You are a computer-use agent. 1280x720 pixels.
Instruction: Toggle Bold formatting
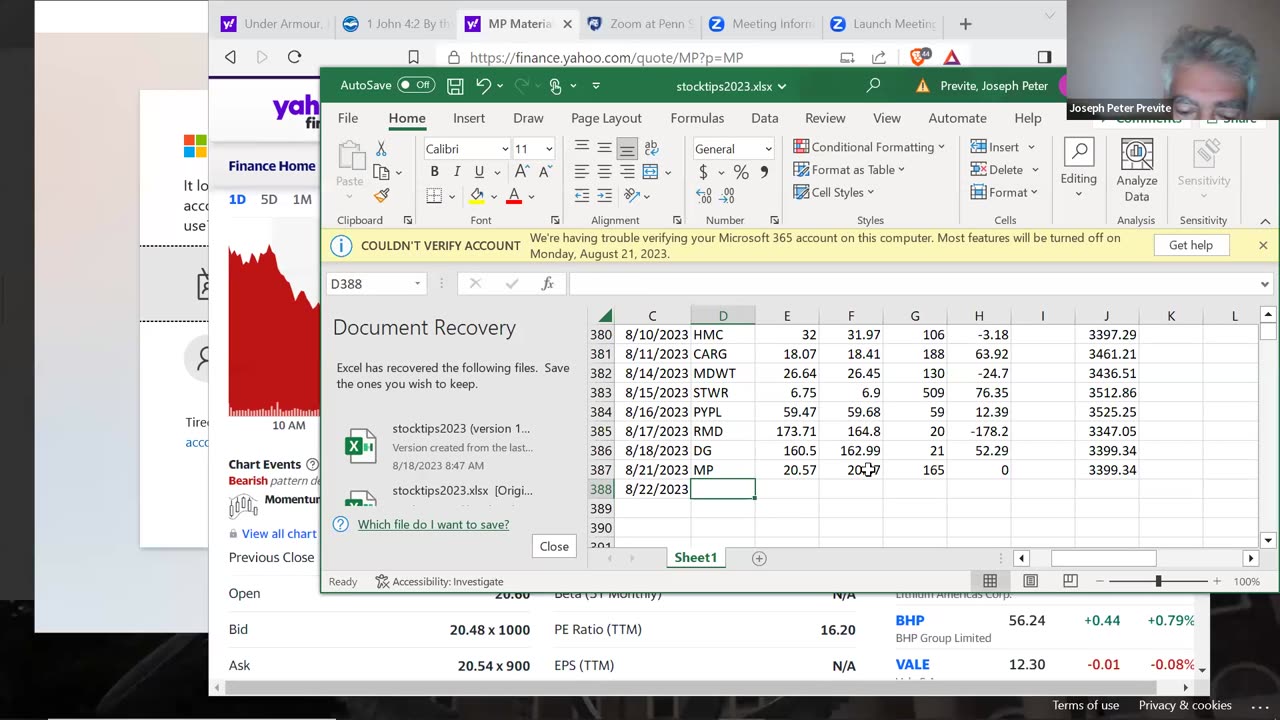point(434,172)
